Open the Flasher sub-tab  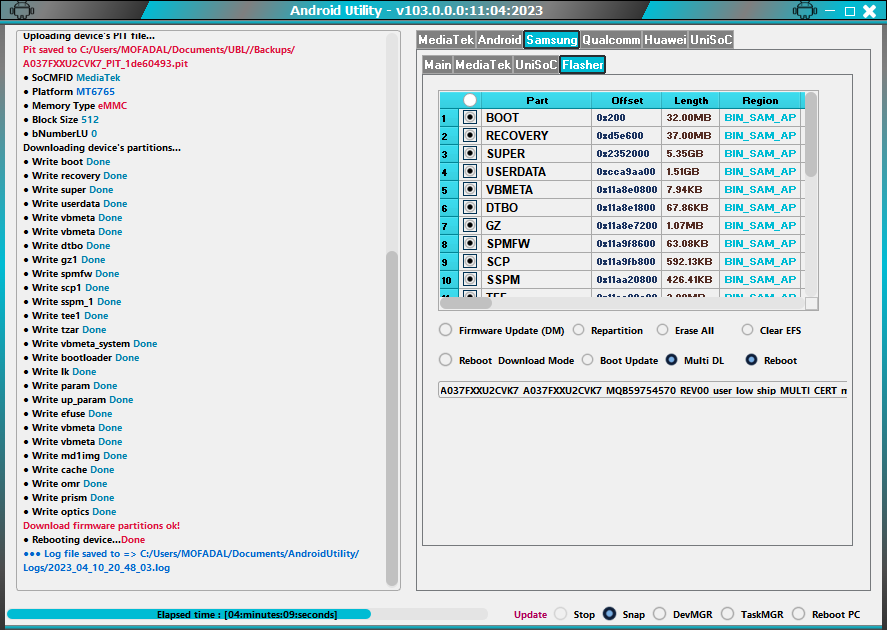pos(583,65)
